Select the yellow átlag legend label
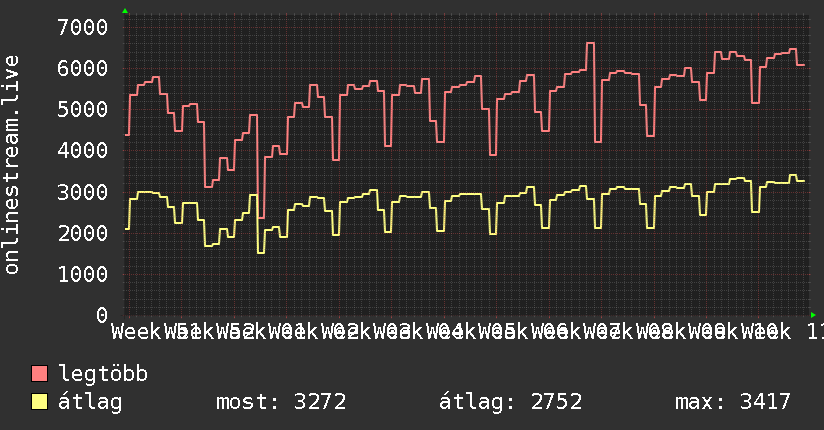The width and height of the screenshot is (824, 430). (x=90, y=402)
